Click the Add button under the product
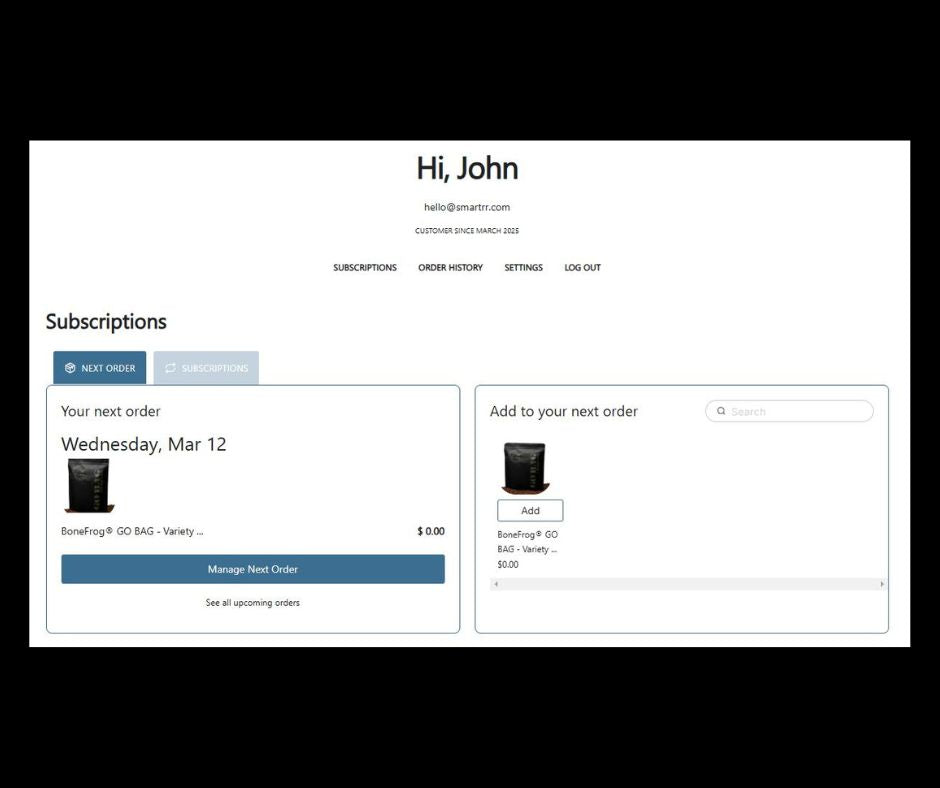 click(x=530, y=511)
